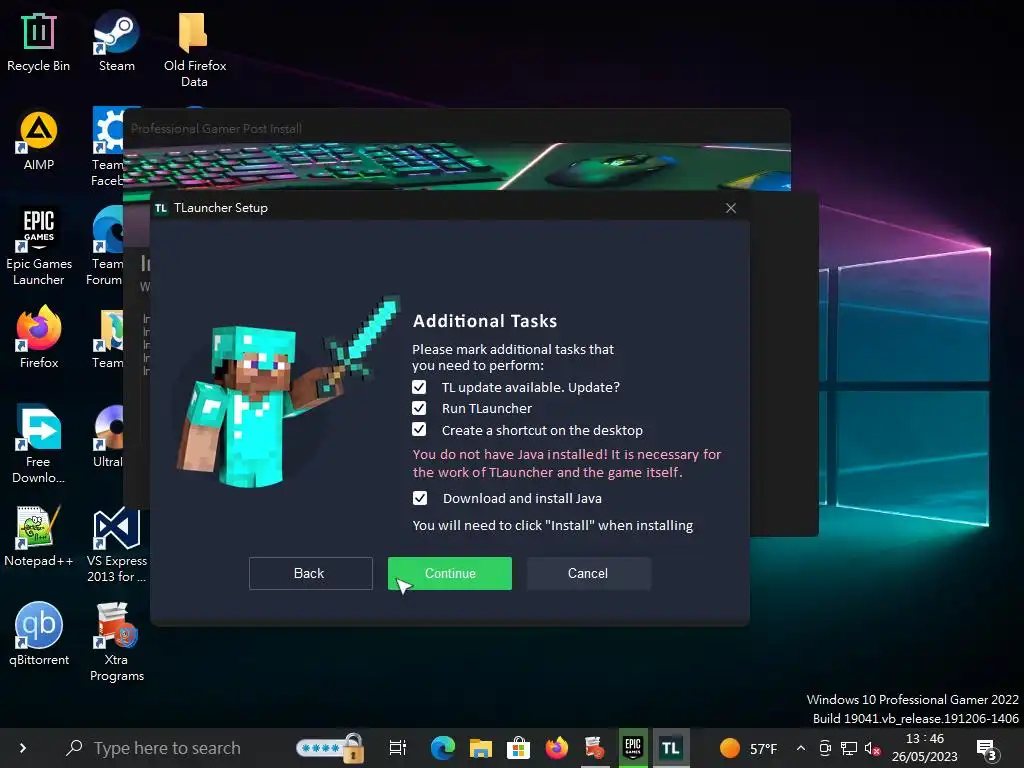Open File Explorer from the taskbar

coord(480,748)
